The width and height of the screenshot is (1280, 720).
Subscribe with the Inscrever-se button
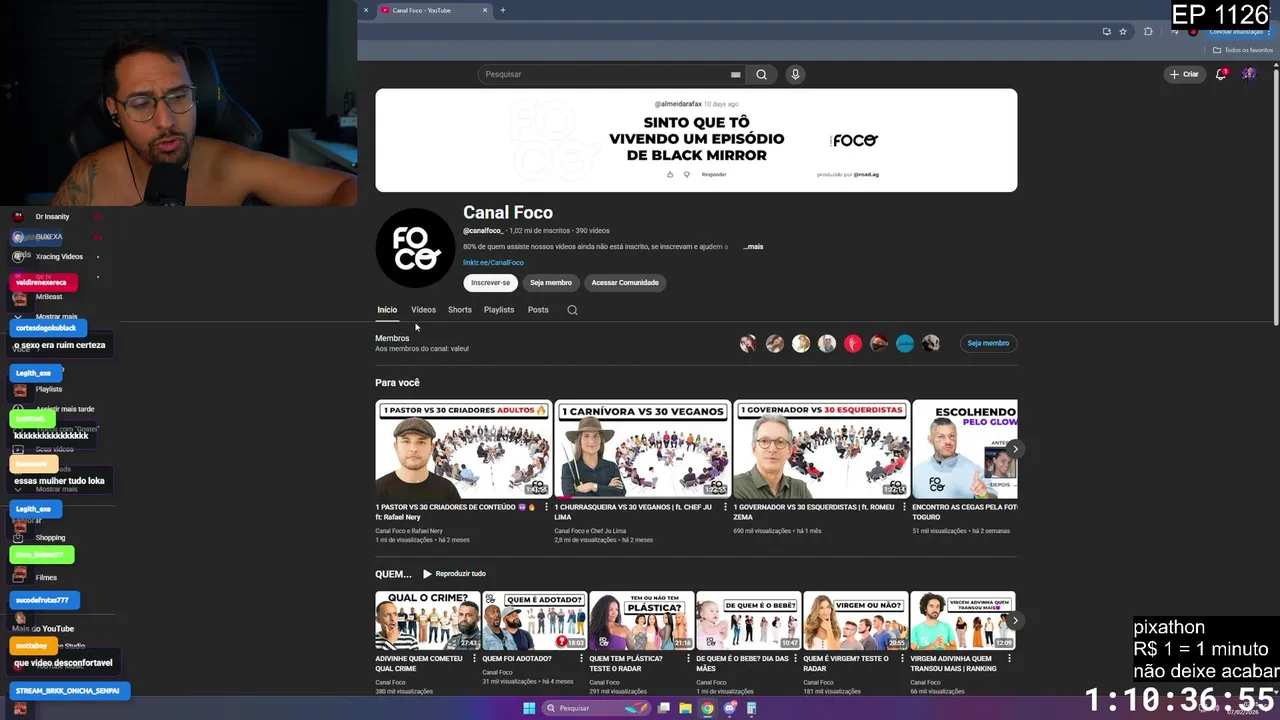pyautogui.click(x=490, y=283)
